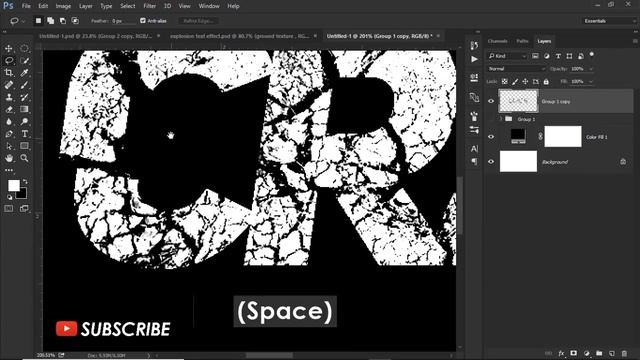Open the Image menu
This screenshot has height=360, width=640.
63,6
